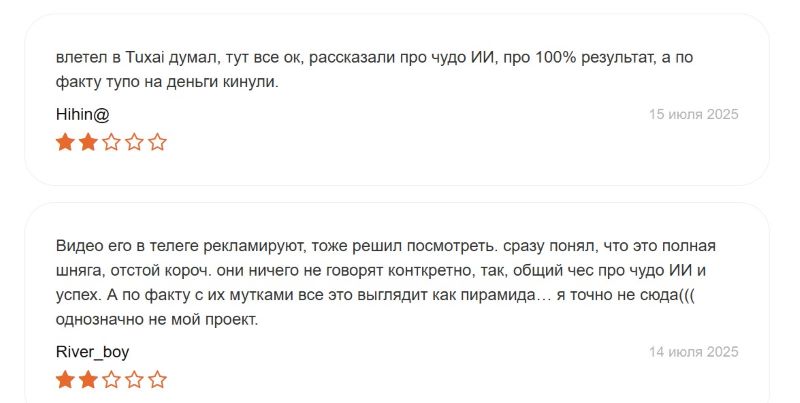Click the word "Tuxai" in first review
The width and height of the screenshot is (800, 403).
coord(146,57)
